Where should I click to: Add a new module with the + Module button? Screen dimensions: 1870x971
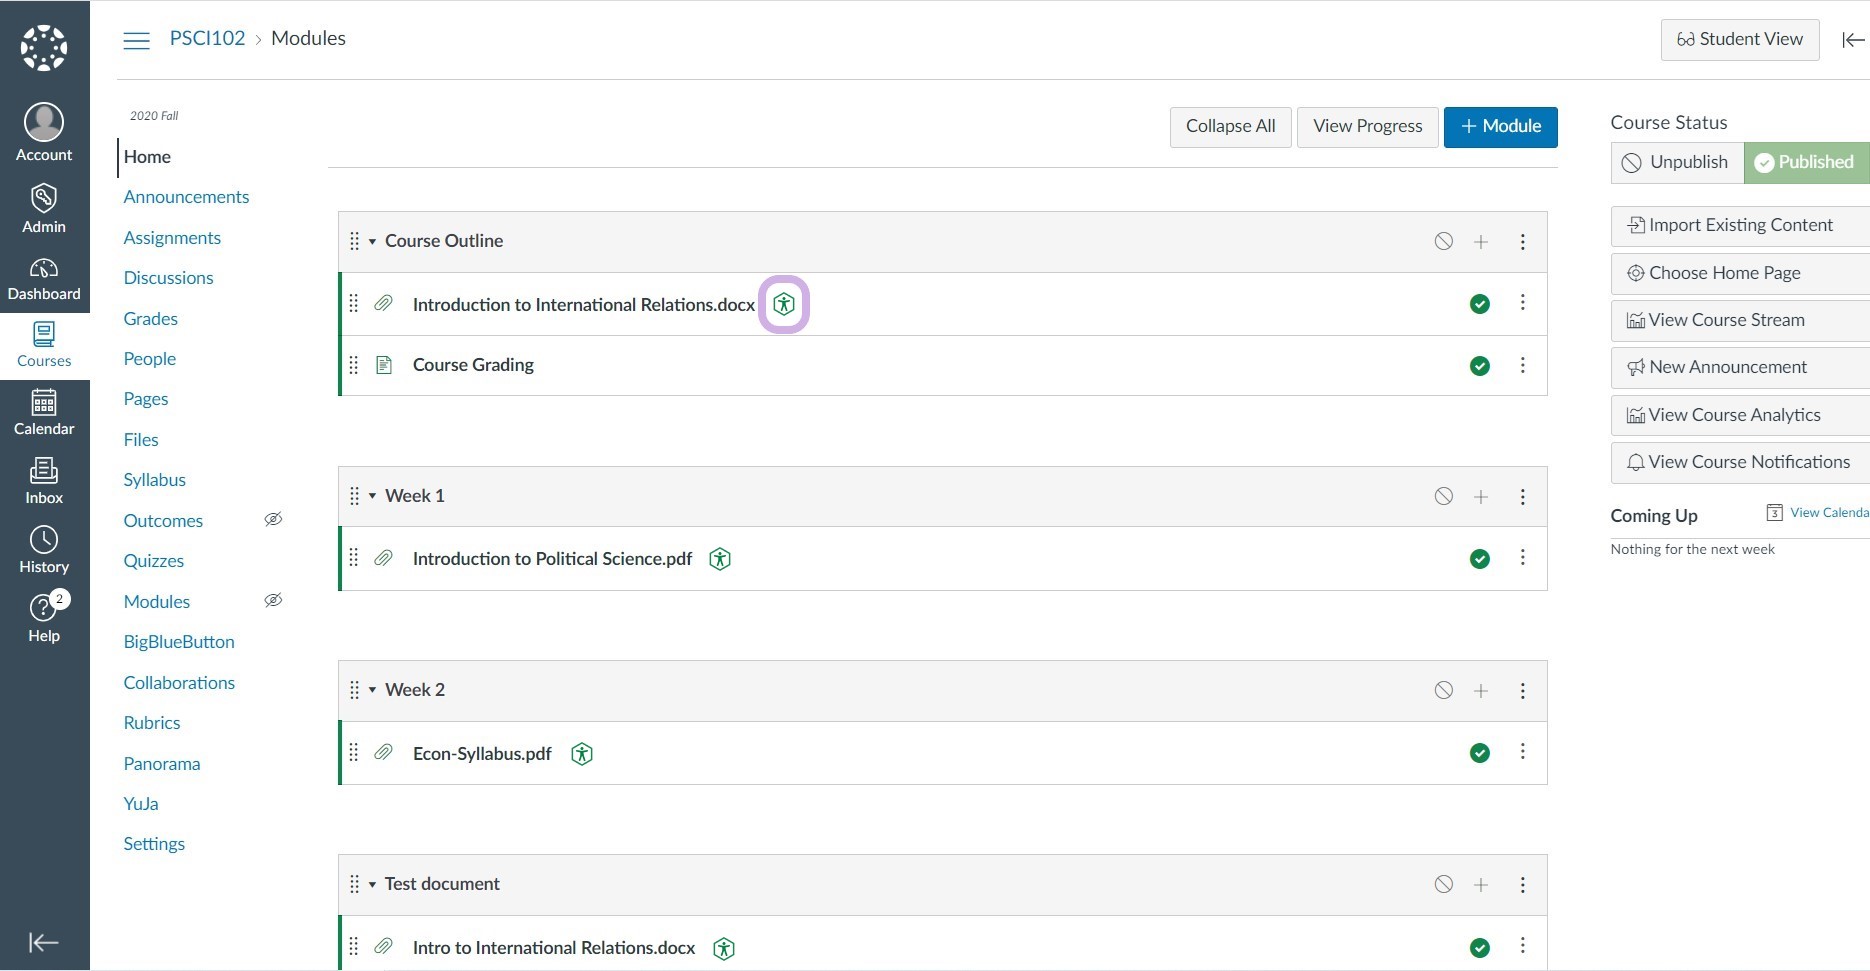click(x=1501, y=127)
